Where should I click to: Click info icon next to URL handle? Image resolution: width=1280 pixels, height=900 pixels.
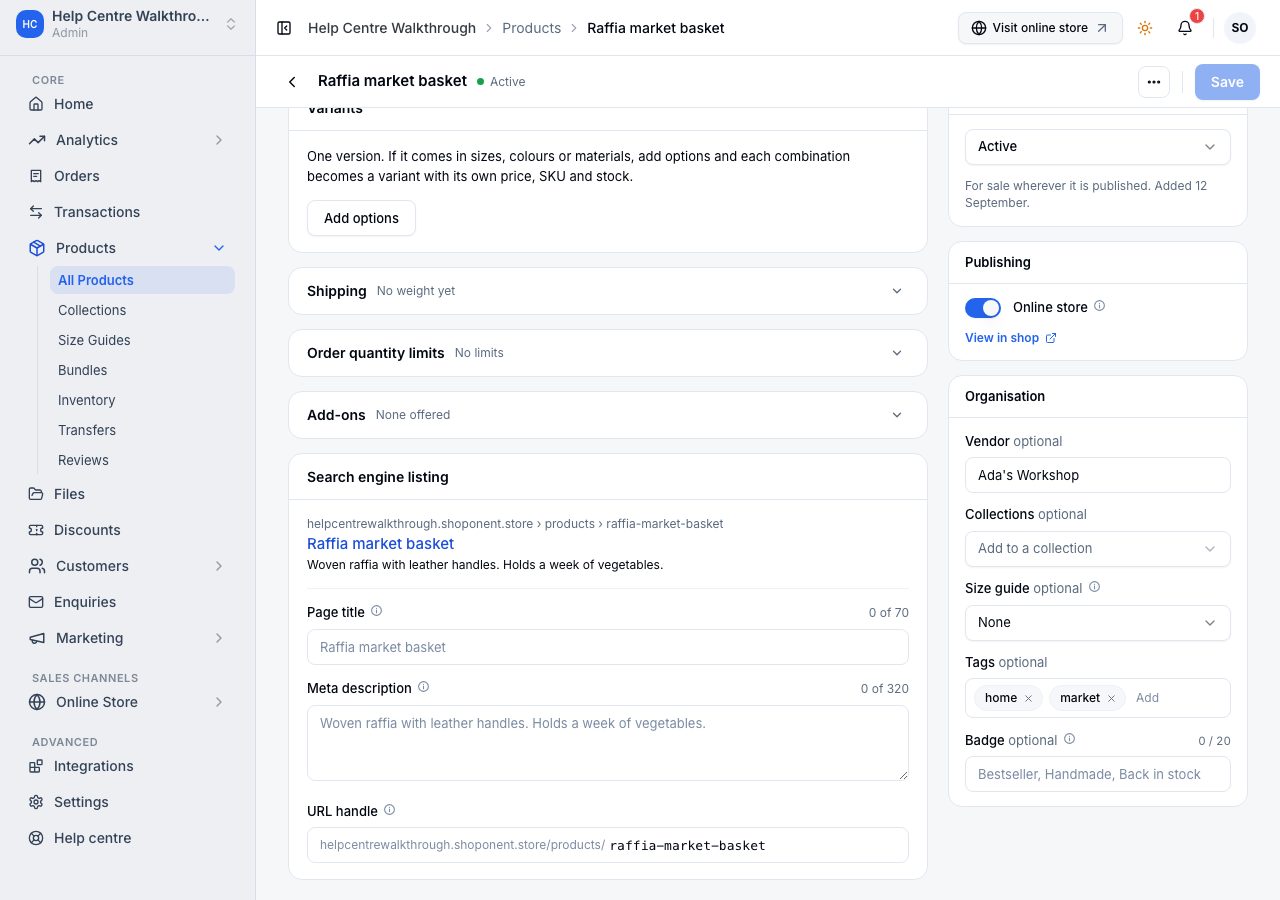(x=390, y=810)
